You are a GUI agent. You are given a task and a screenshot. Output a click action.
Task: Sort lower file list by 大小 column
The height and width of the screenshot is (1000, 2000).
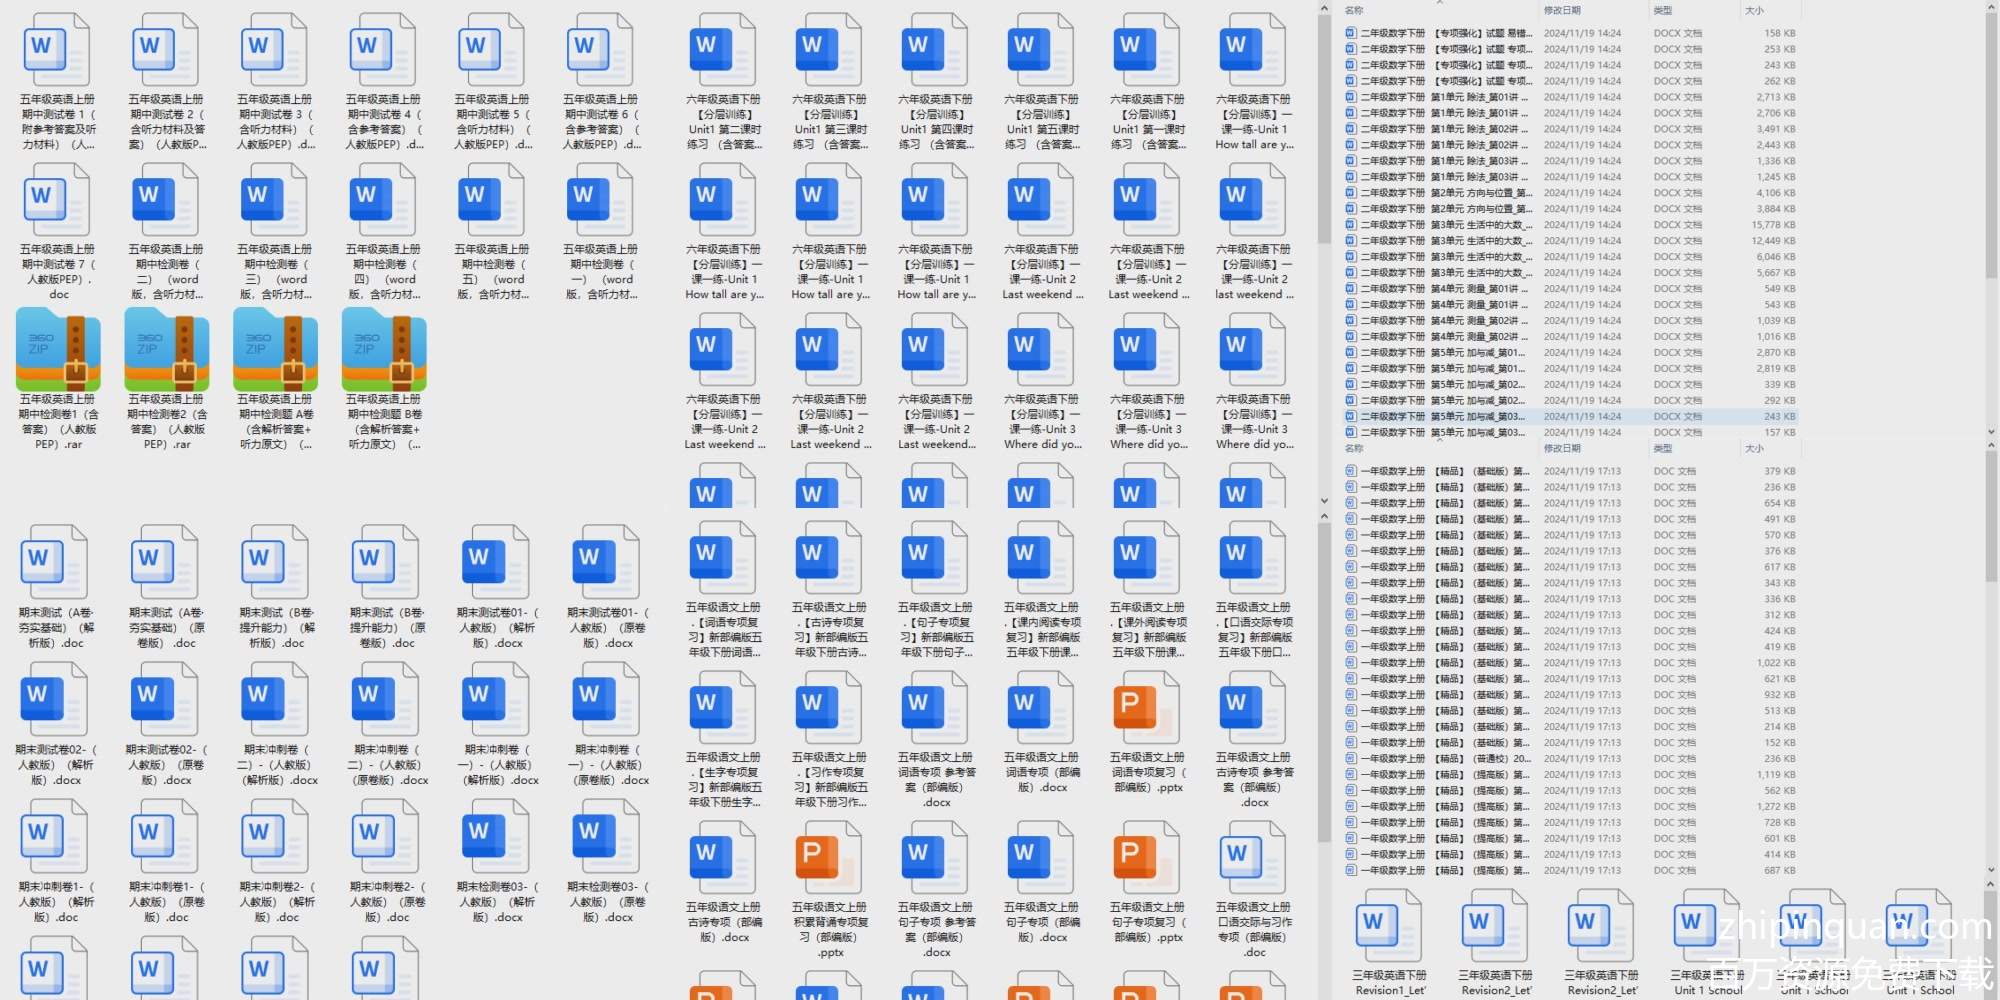coord(1754,449)
